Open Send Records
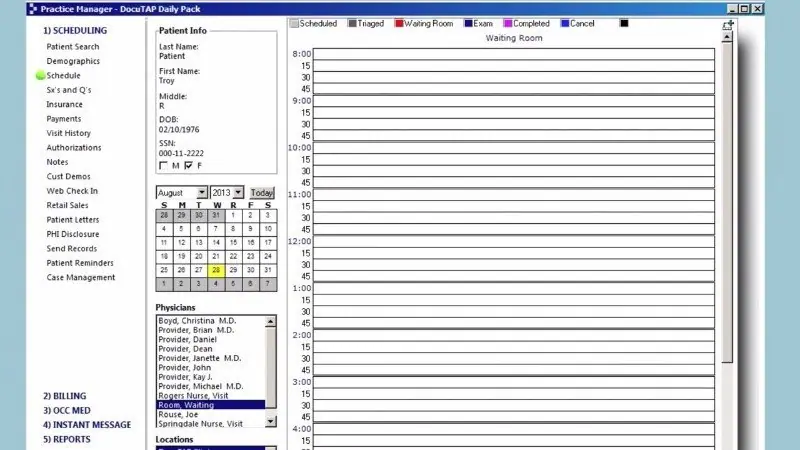The image size is (800, 450). 71,248
